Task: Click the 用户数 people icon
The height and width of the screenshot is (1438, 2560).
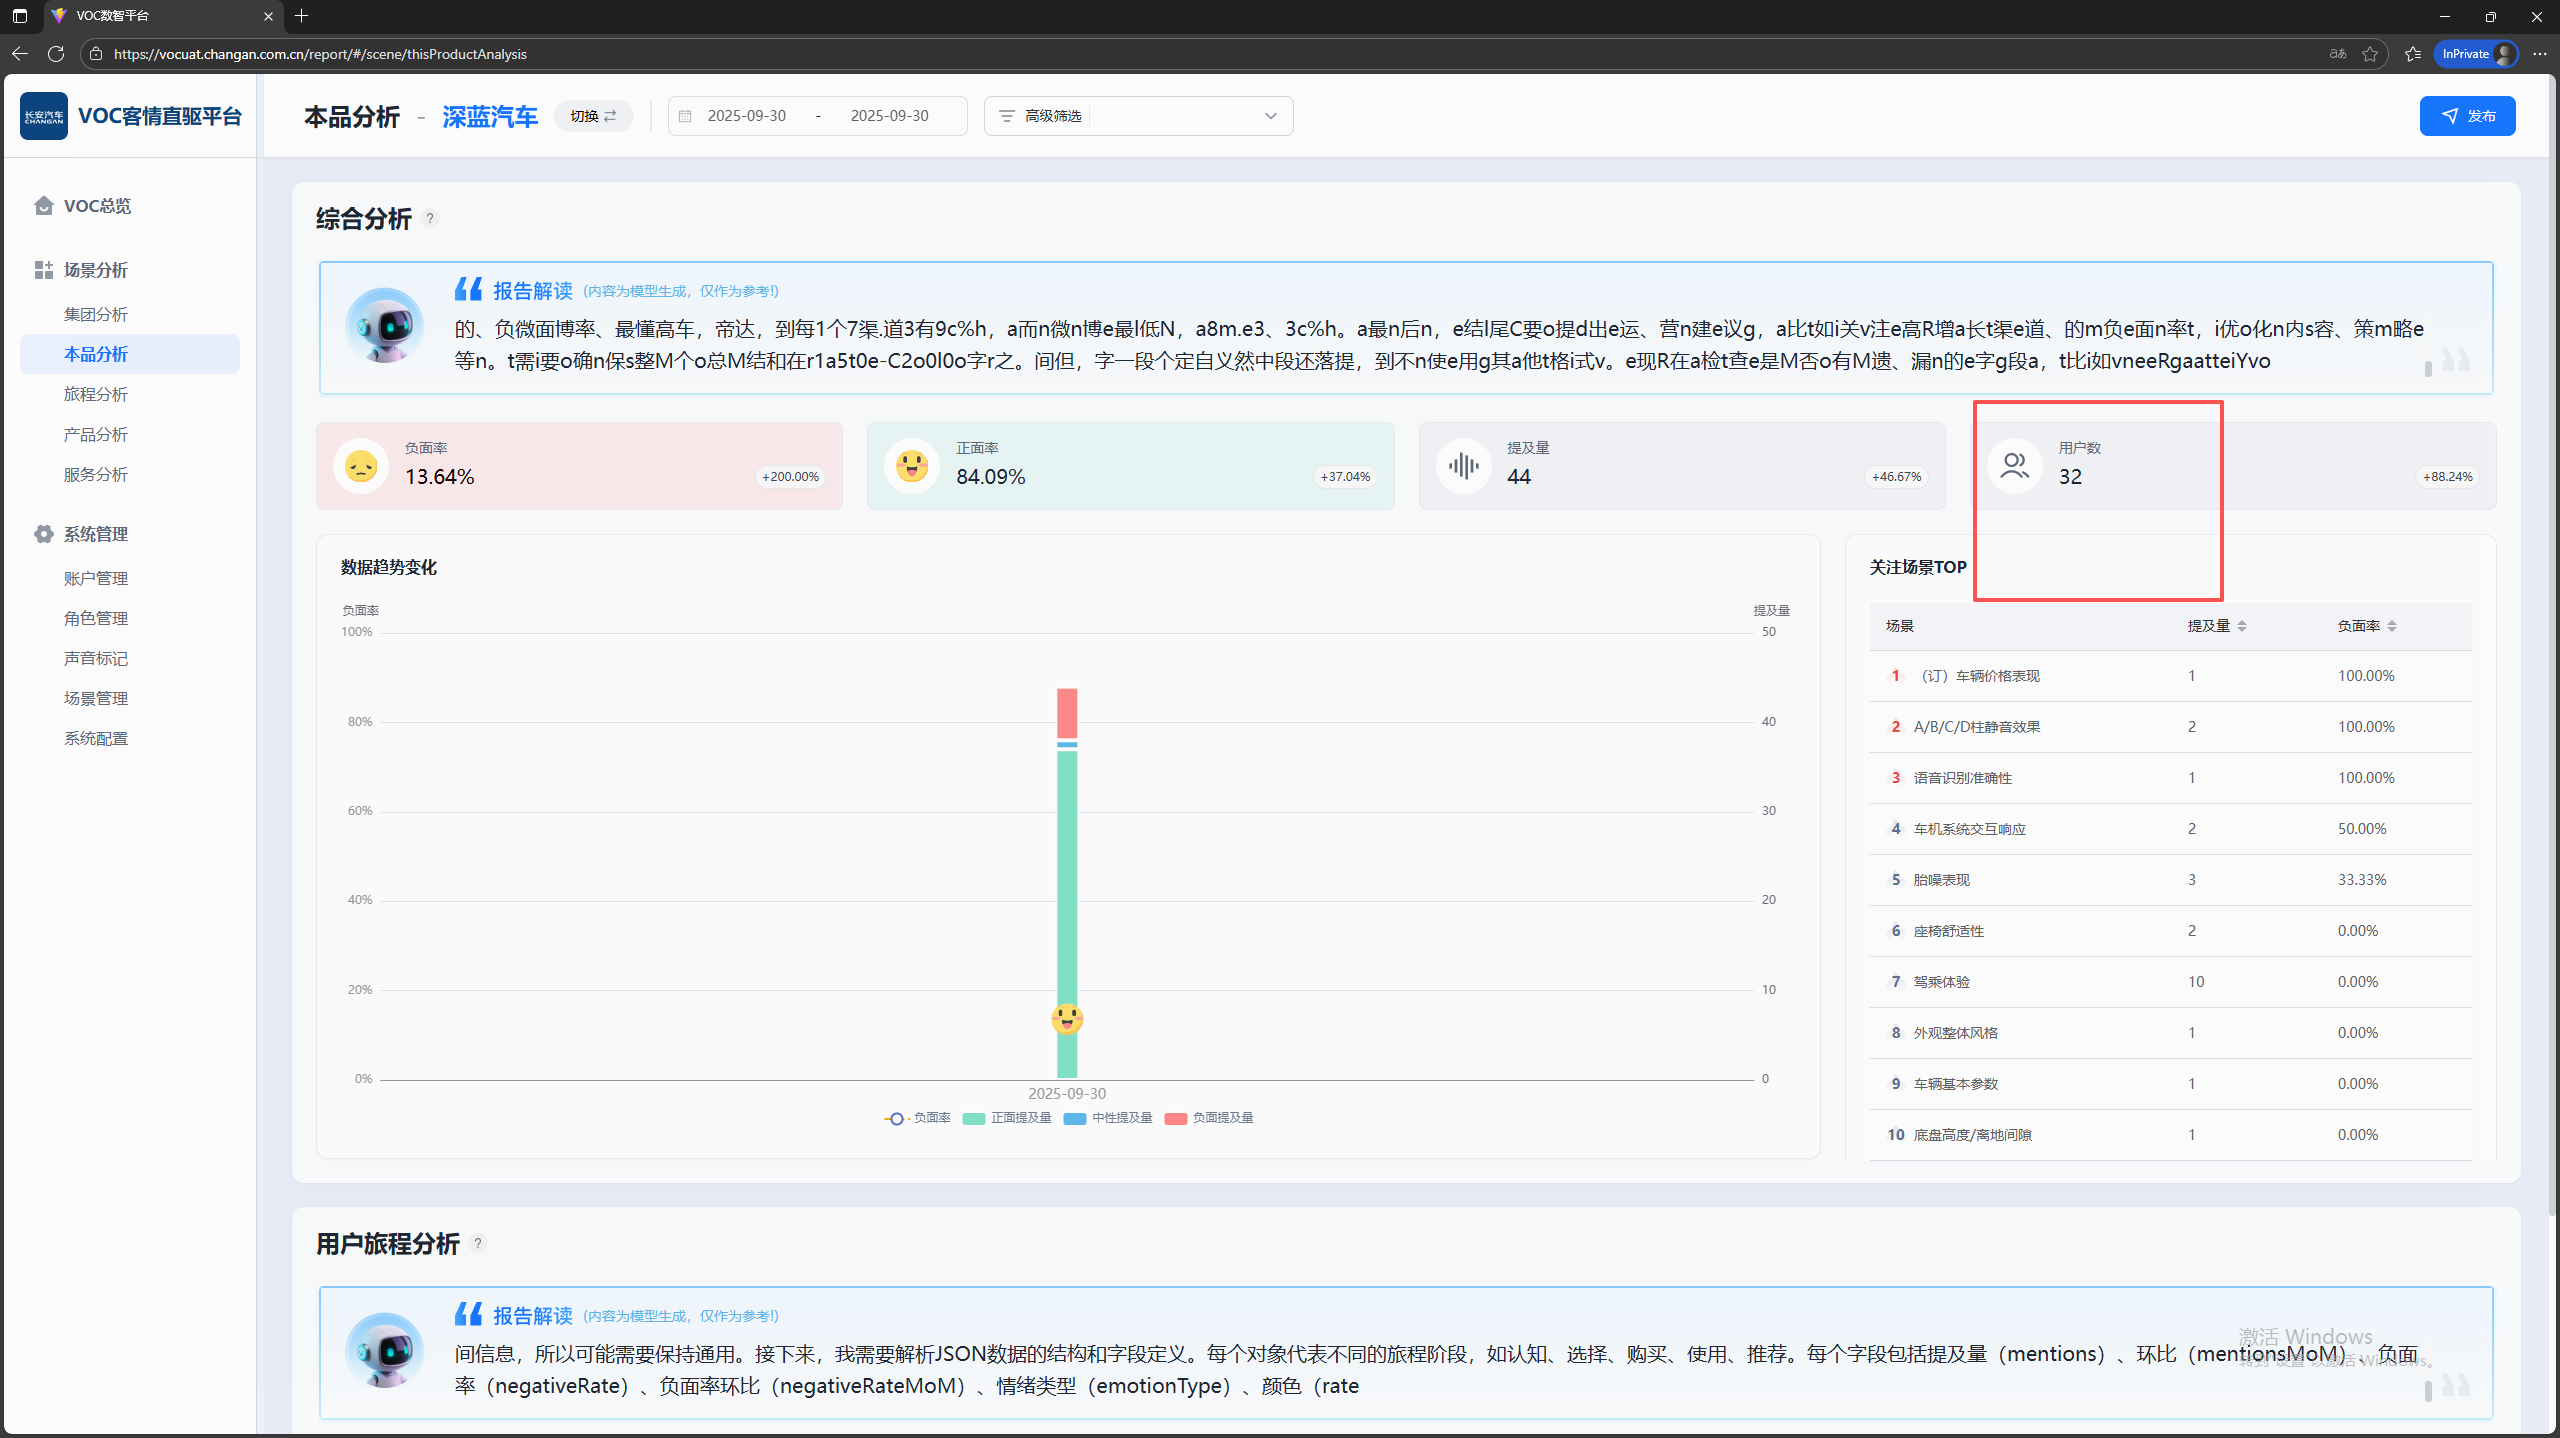Action: coord(2014,465)
